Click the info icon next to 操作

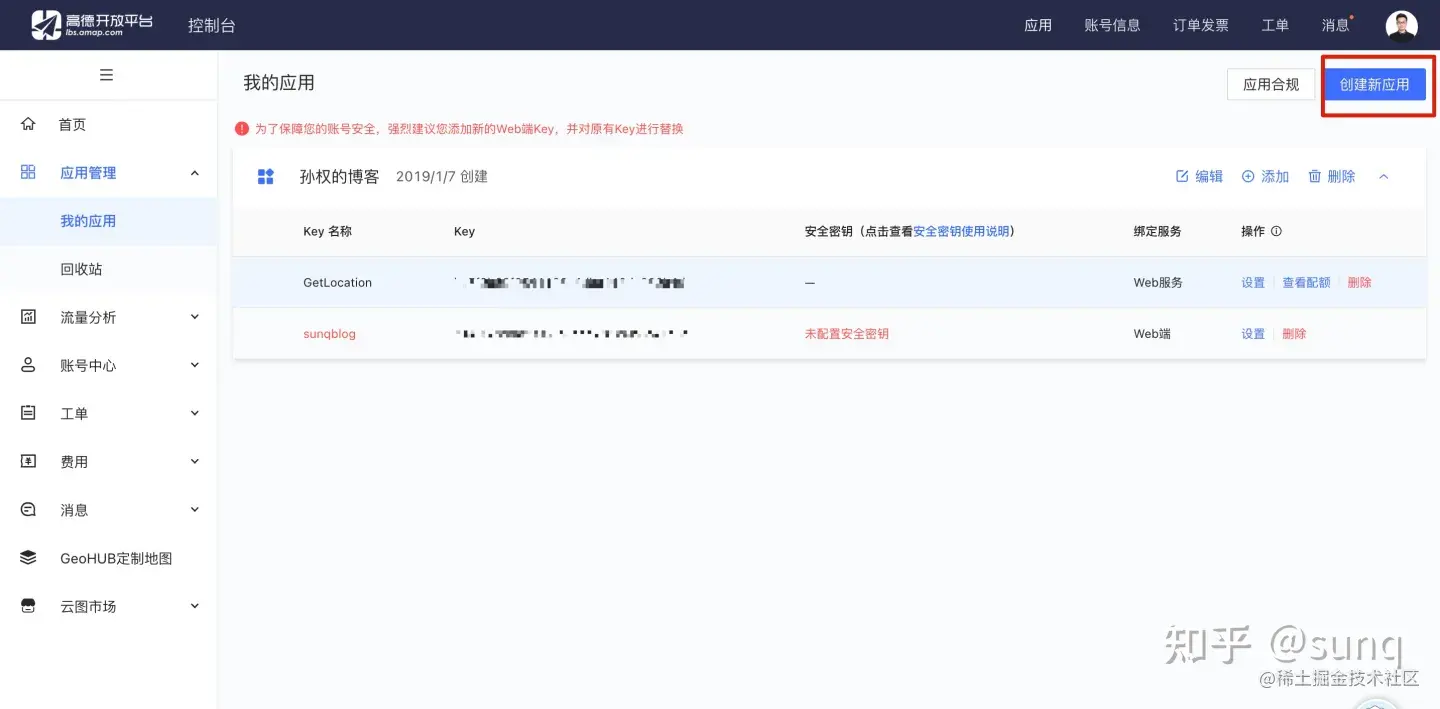[1276, 231]
